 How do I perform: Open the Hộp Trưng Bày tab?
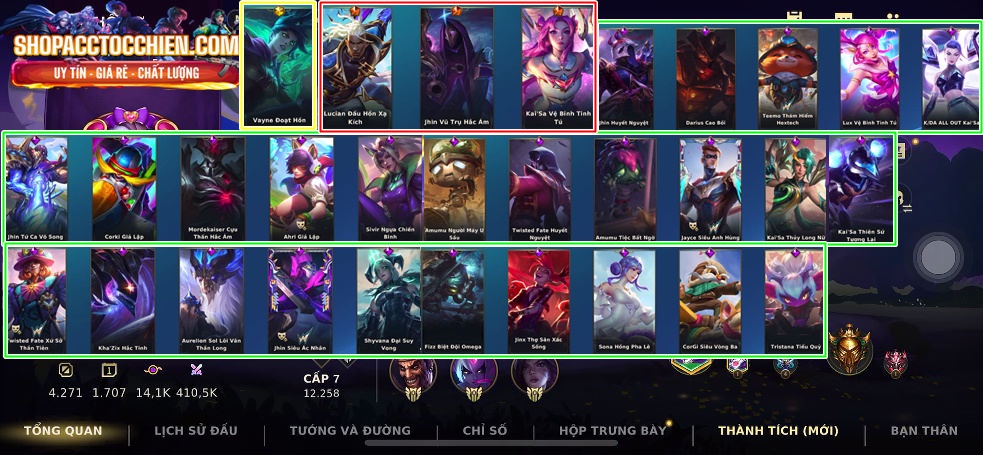[612, 431]
